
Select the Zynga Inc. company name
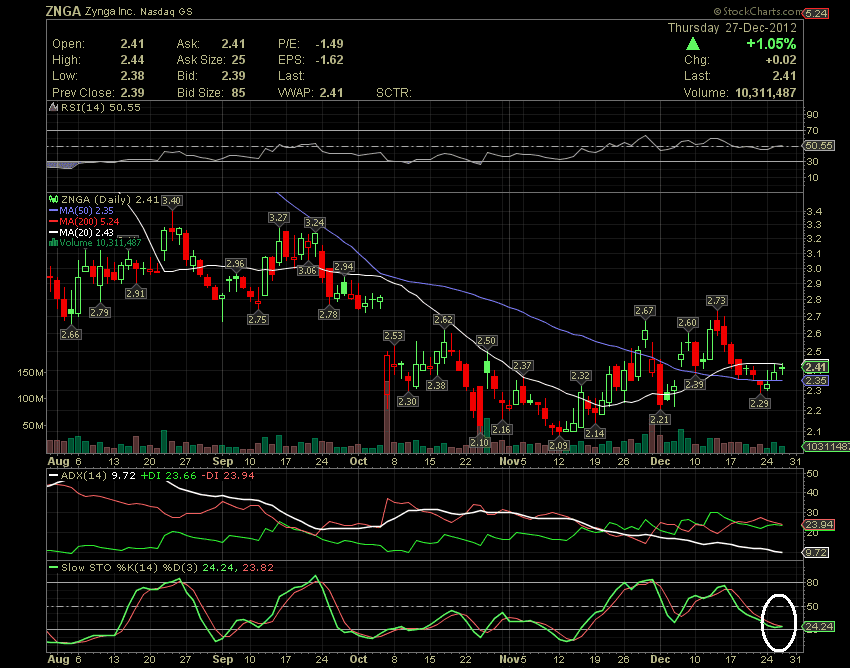(x=110, y=11)
